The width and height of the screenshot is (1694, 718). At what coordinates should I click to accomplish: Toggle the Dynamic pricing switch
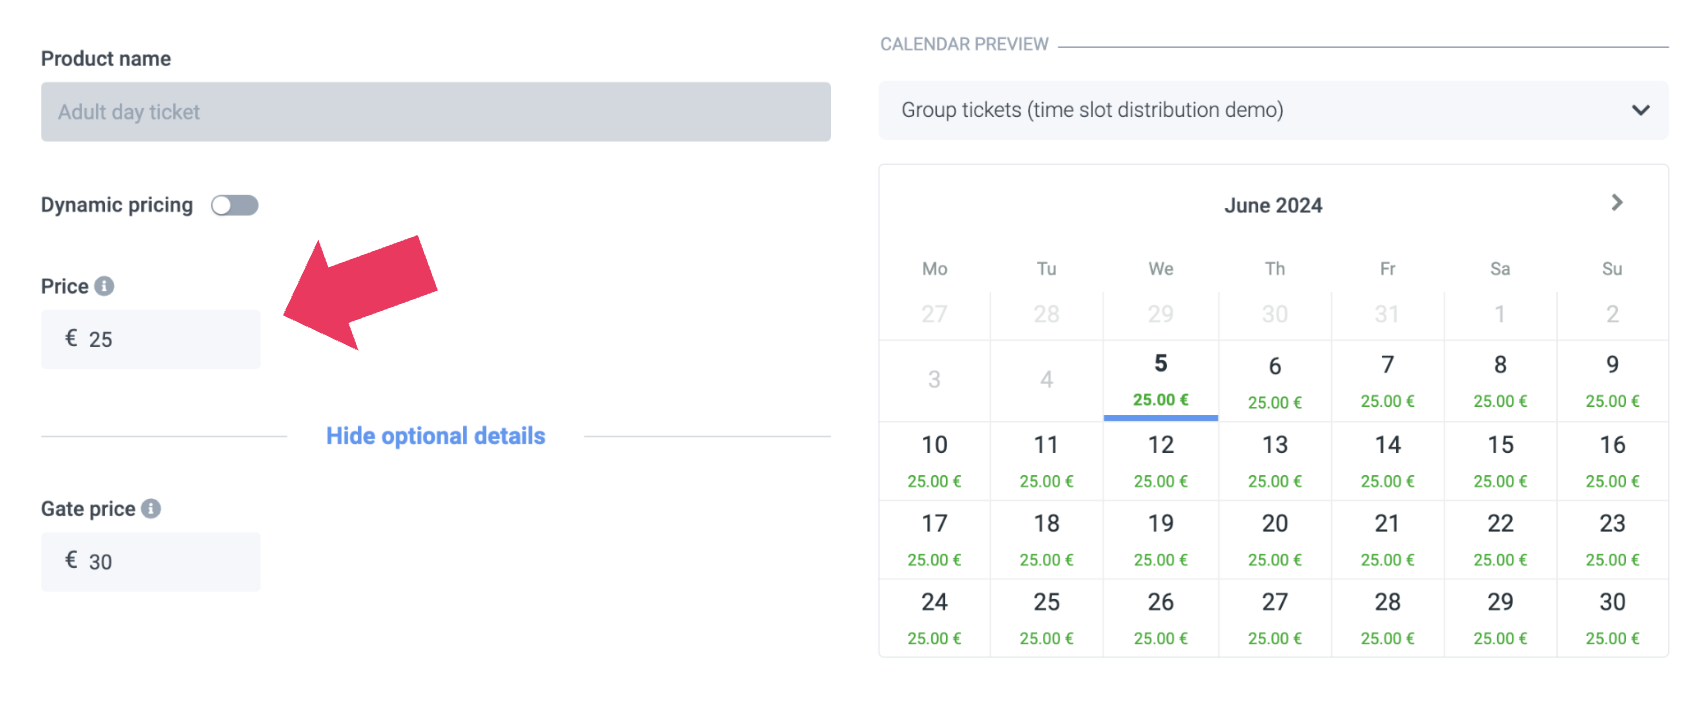point(235,205)
